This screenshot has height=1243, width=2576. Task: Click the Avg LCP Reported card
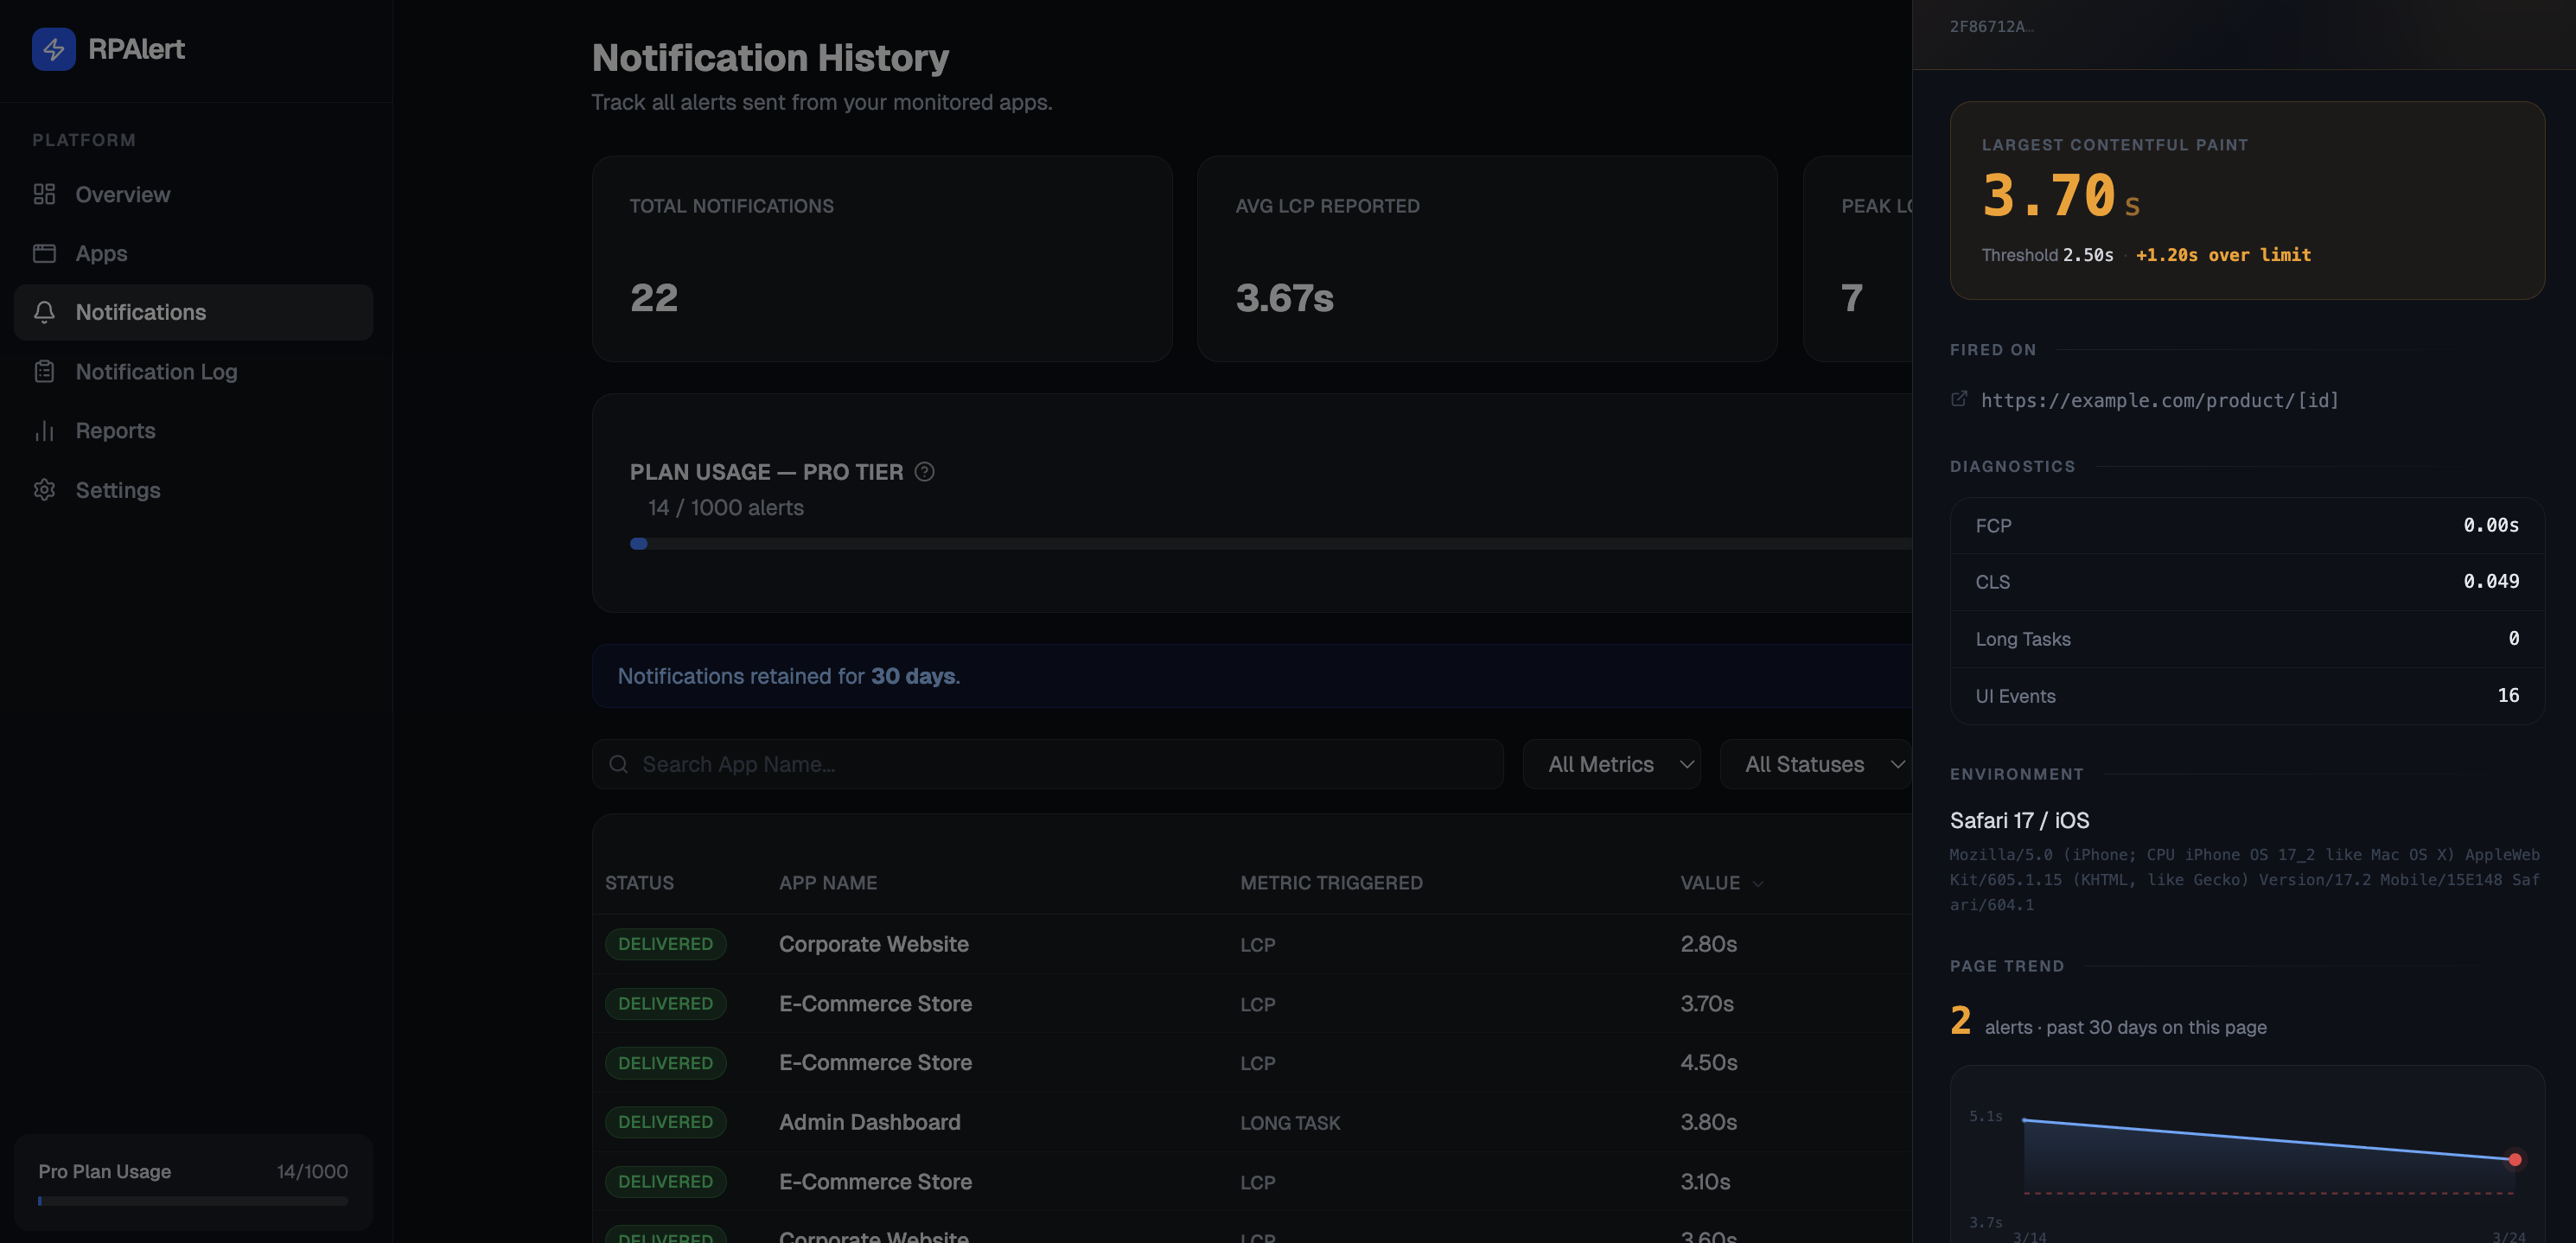(x=1487, y=258)
